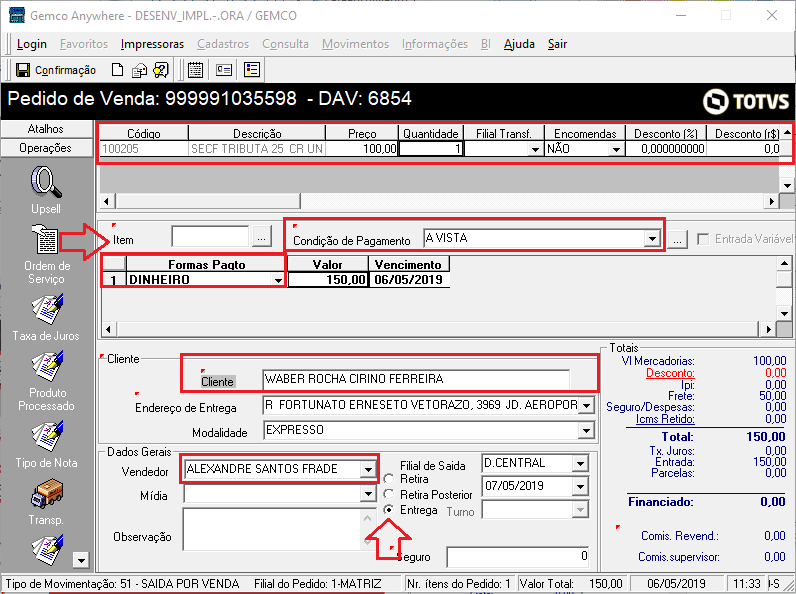The width and height of the screenshot is (796, 594).
Task: Click the Preço 100,00 cell
Action: coord(361,149)
